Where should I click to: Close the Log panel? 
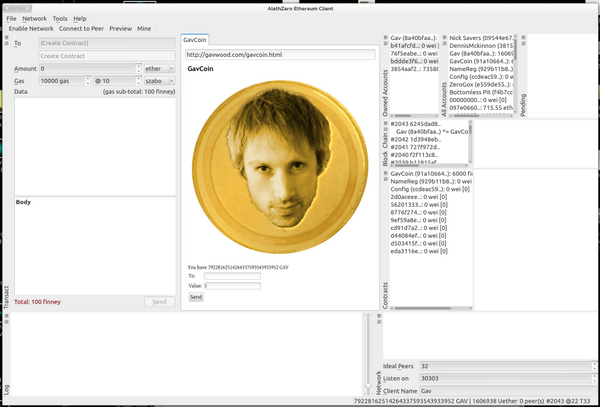pos(7,316)
